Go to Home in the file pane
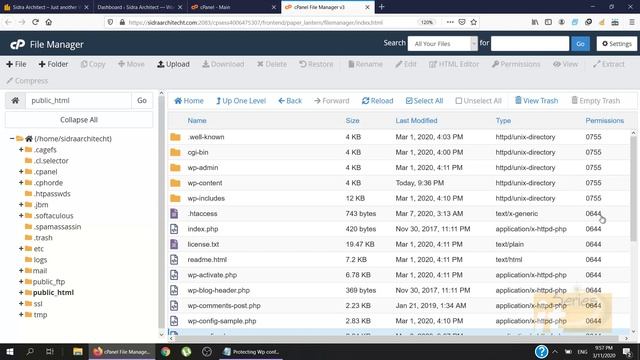This screenshot has width=640, height=360. (189, 101)
